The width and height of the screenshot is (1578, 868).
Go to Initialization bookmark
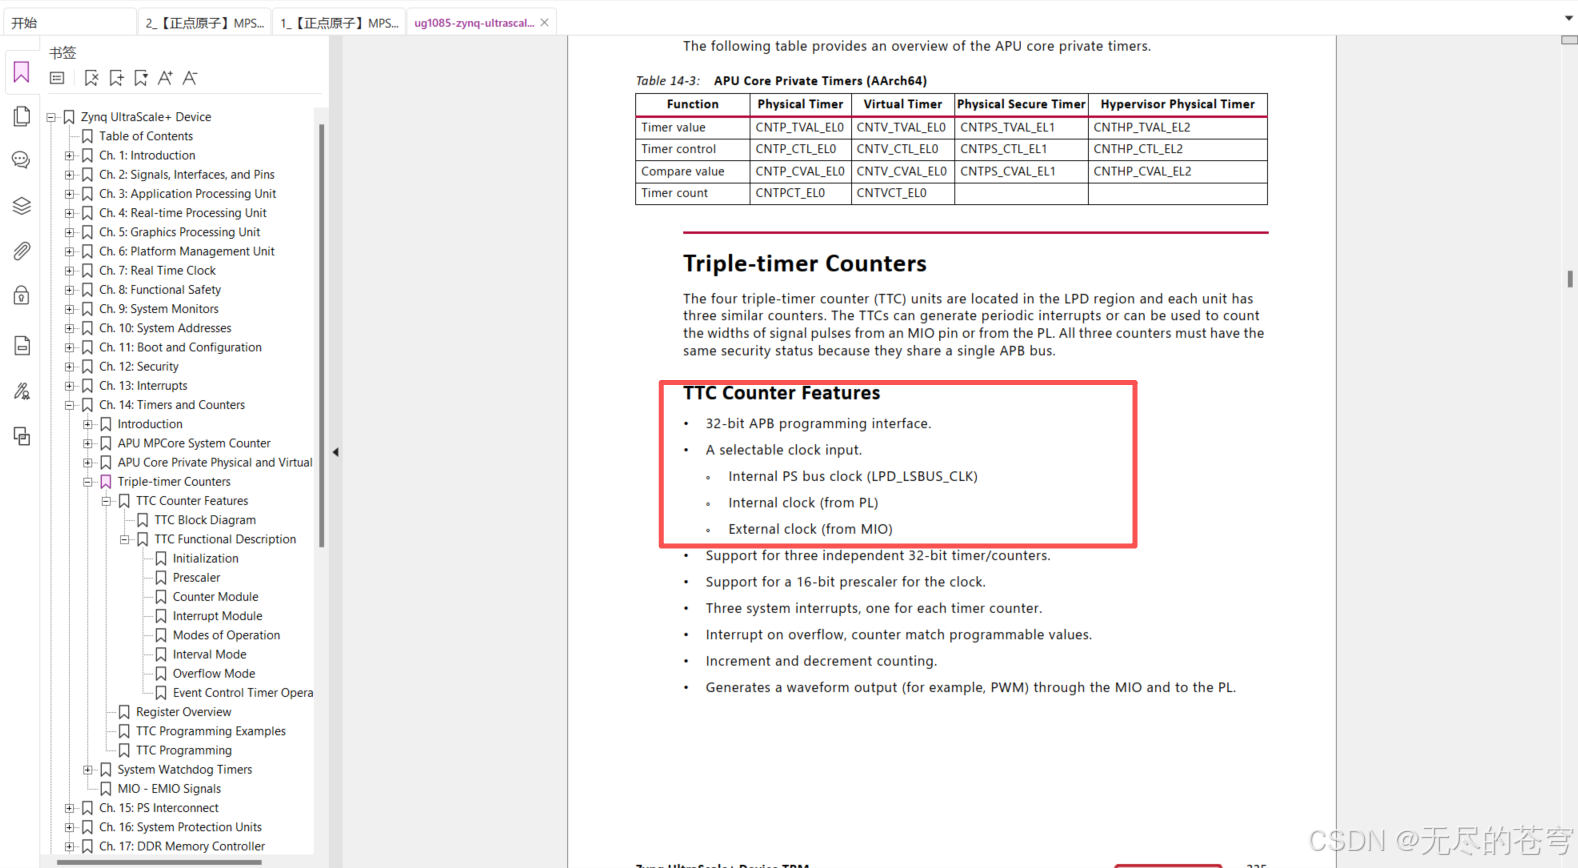[205, 558]
